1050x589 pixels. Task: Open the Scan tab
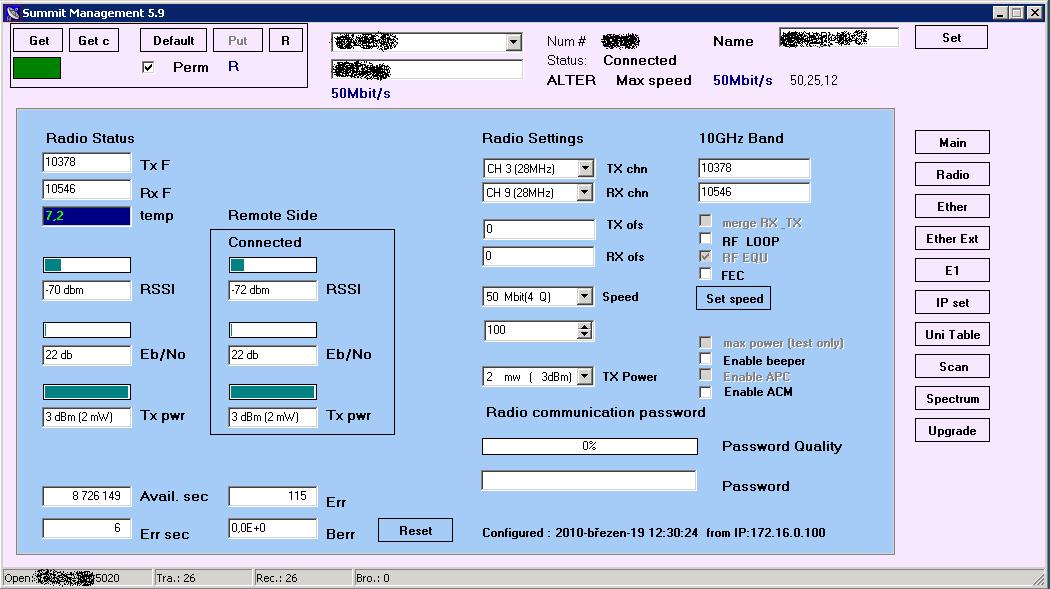tap(952, 367)
